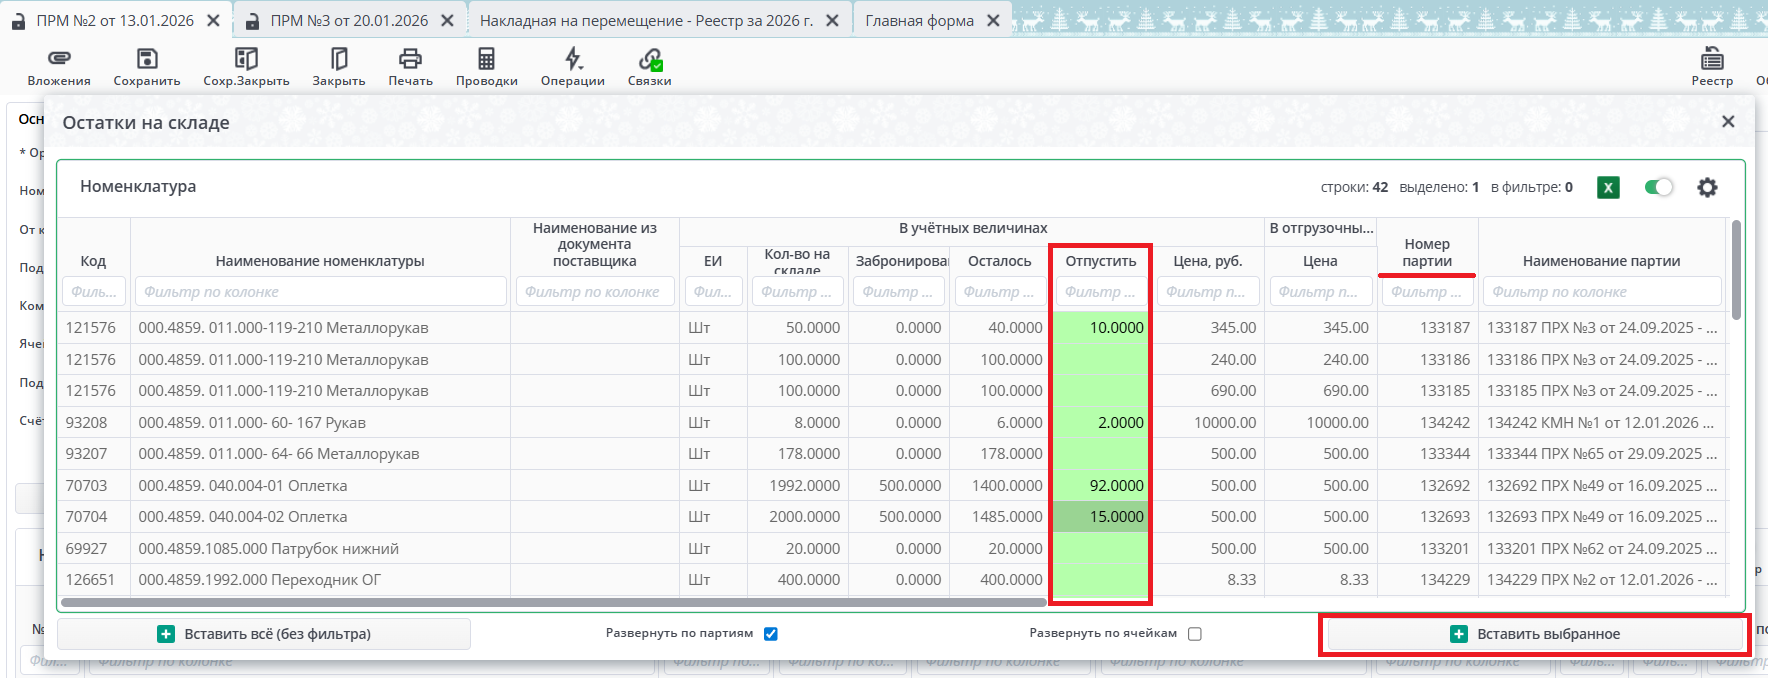Click the Наименование номенклатуры filter field
The width and height of the screenshot is (1768, 678).
pos(320,292)
